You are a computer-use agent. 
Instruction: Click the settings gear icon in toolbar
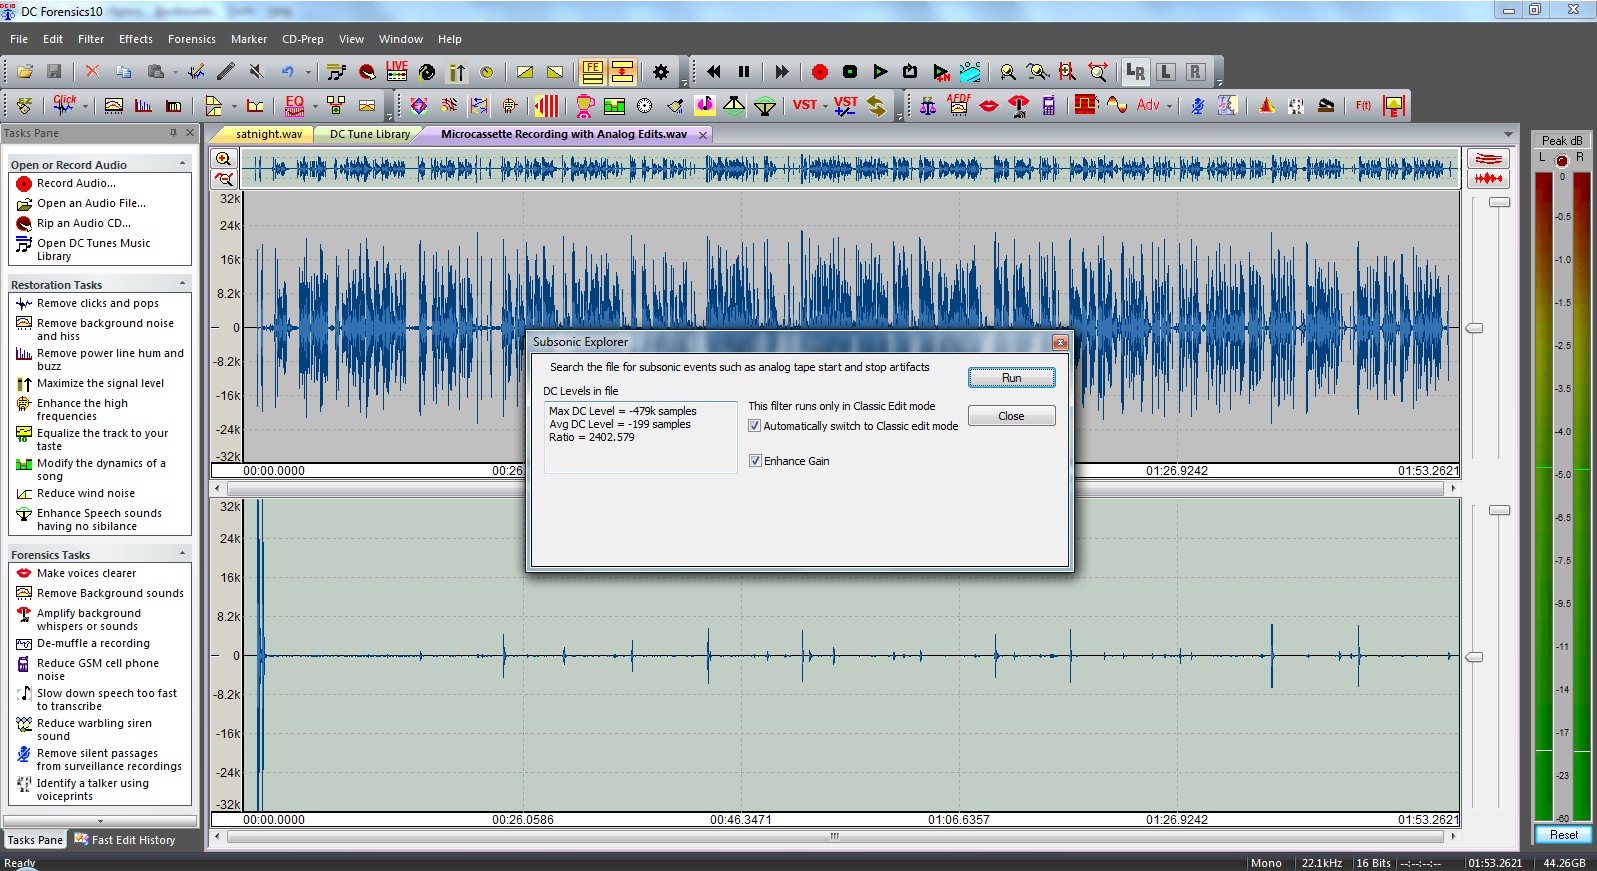tap(660, 72)
